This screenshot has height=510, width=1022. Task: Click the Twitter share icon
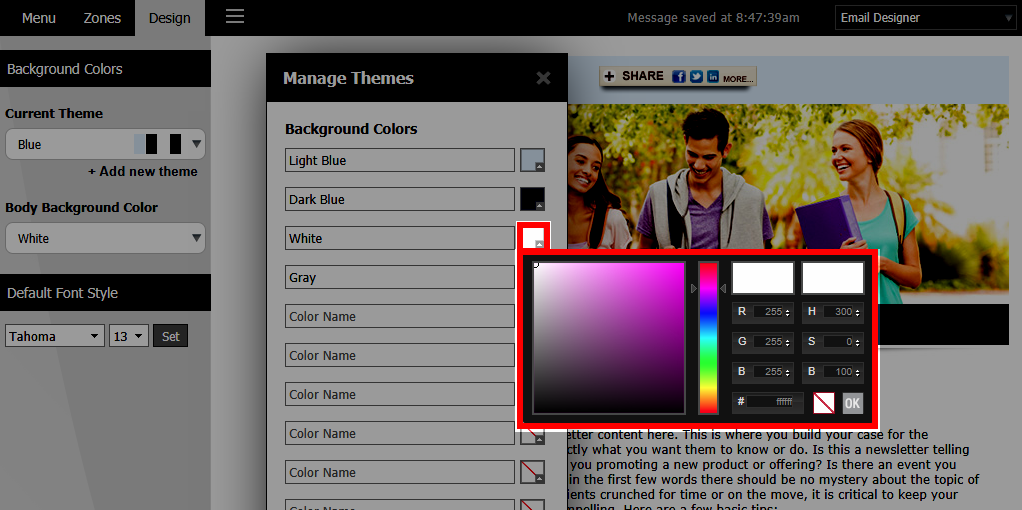tap(696, 77)
